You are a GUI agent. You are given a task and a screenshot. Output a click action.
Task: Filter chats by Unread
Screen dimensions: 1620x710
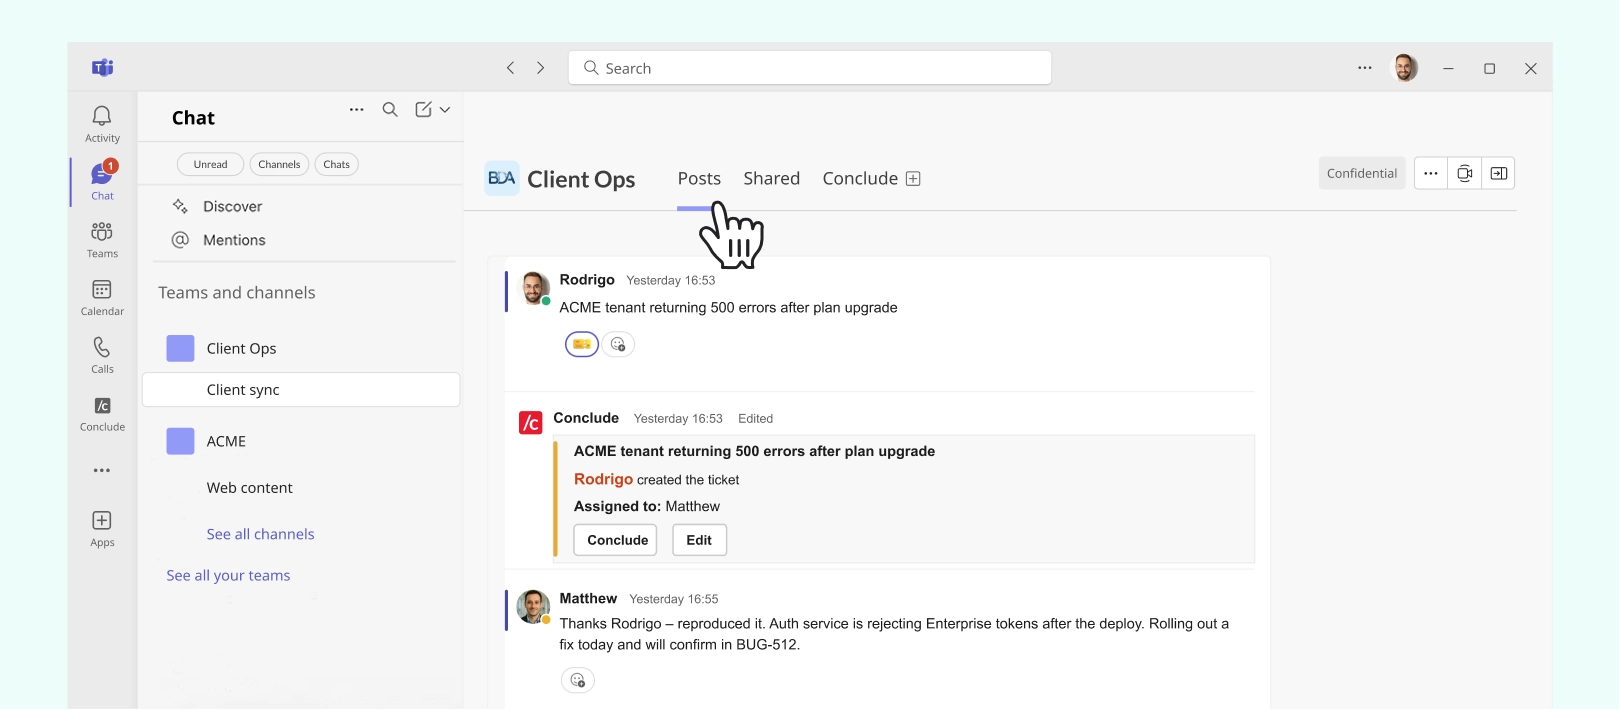[210, 164]
